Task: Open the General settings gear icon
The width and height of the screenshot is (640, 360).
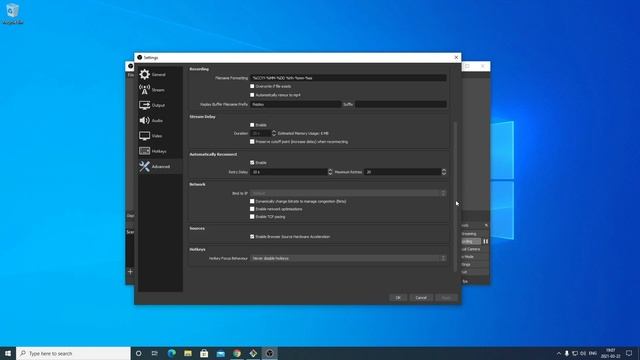Action: click(144, 74)
